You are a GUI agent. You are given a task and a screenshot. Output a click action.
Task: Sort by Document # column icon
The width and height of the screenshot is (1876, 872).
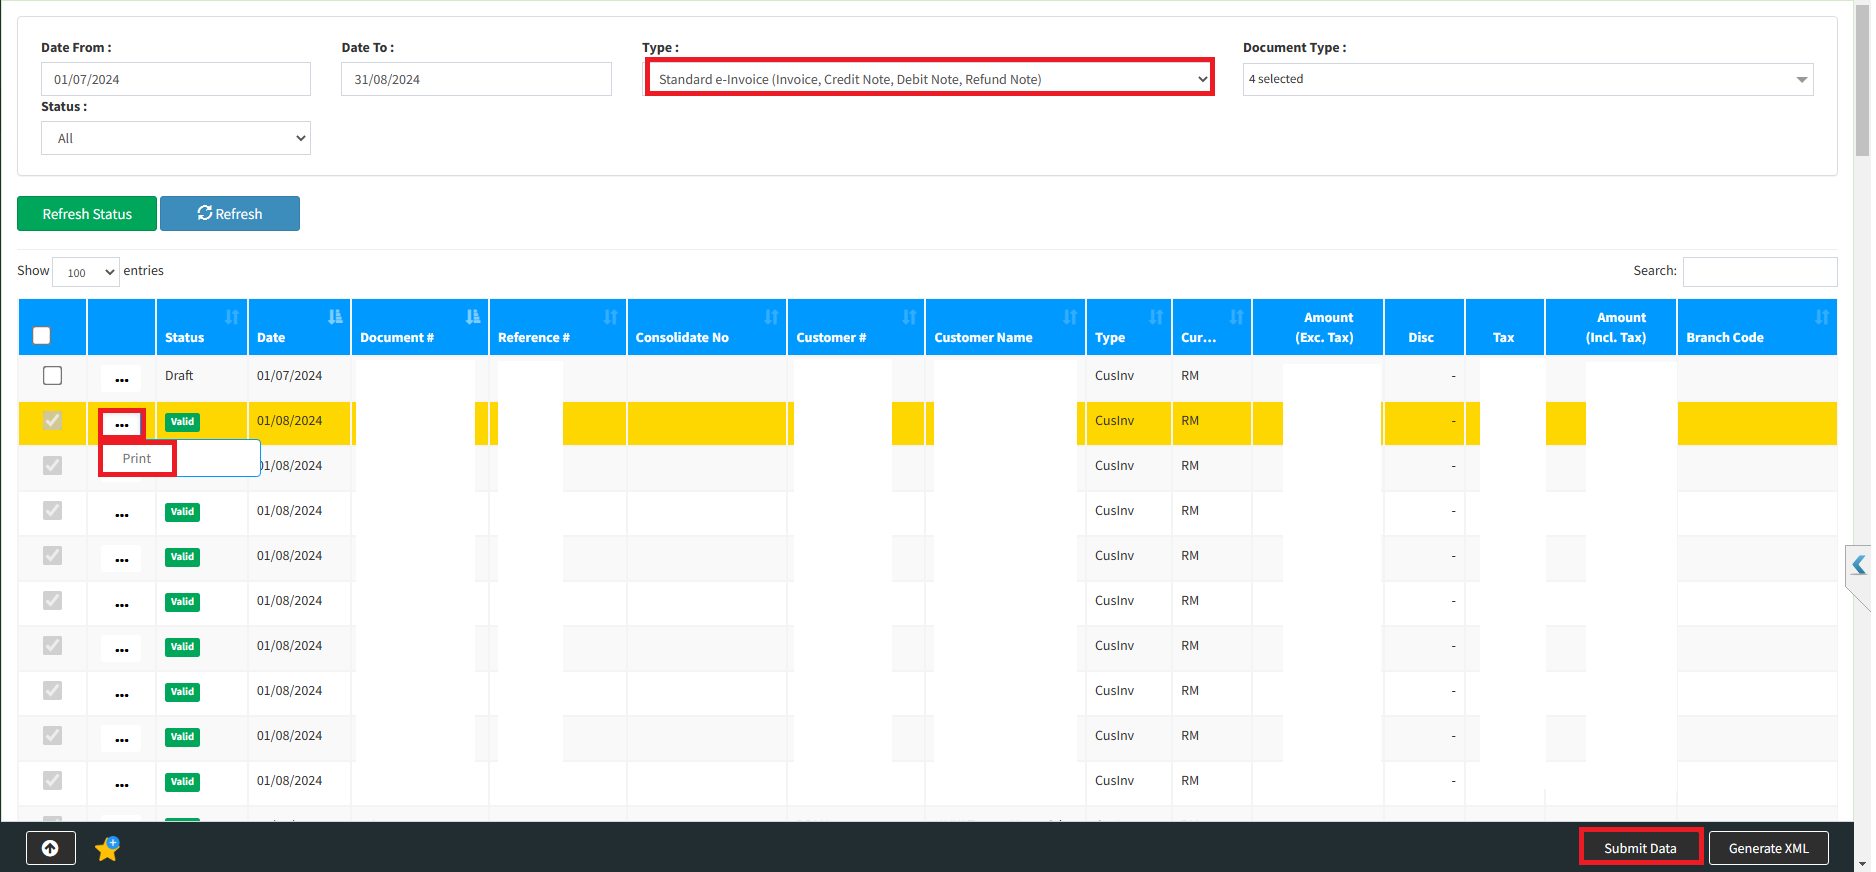[473, 317]
